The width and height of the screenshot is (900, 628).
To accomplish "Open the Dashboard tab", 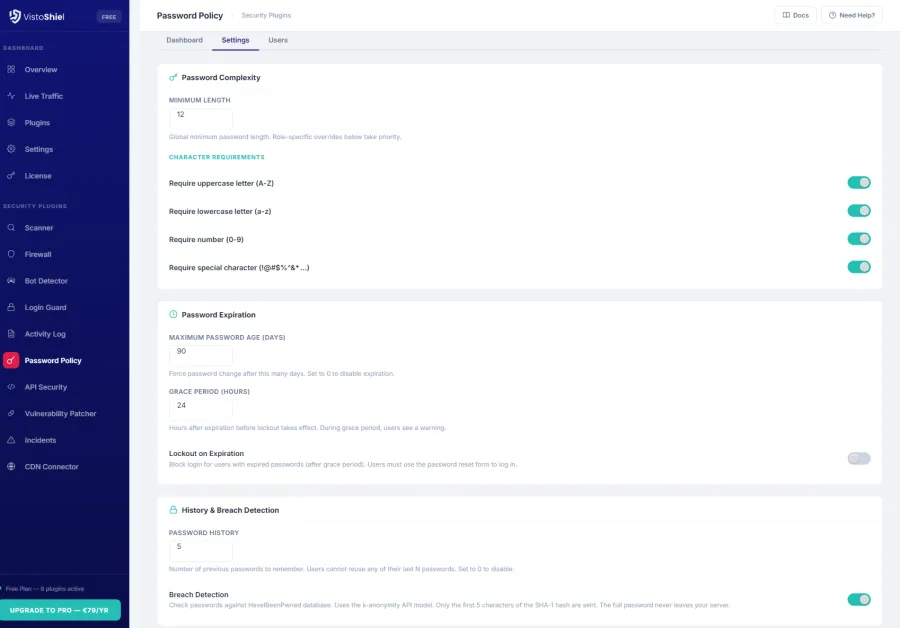I will [184, 40].
